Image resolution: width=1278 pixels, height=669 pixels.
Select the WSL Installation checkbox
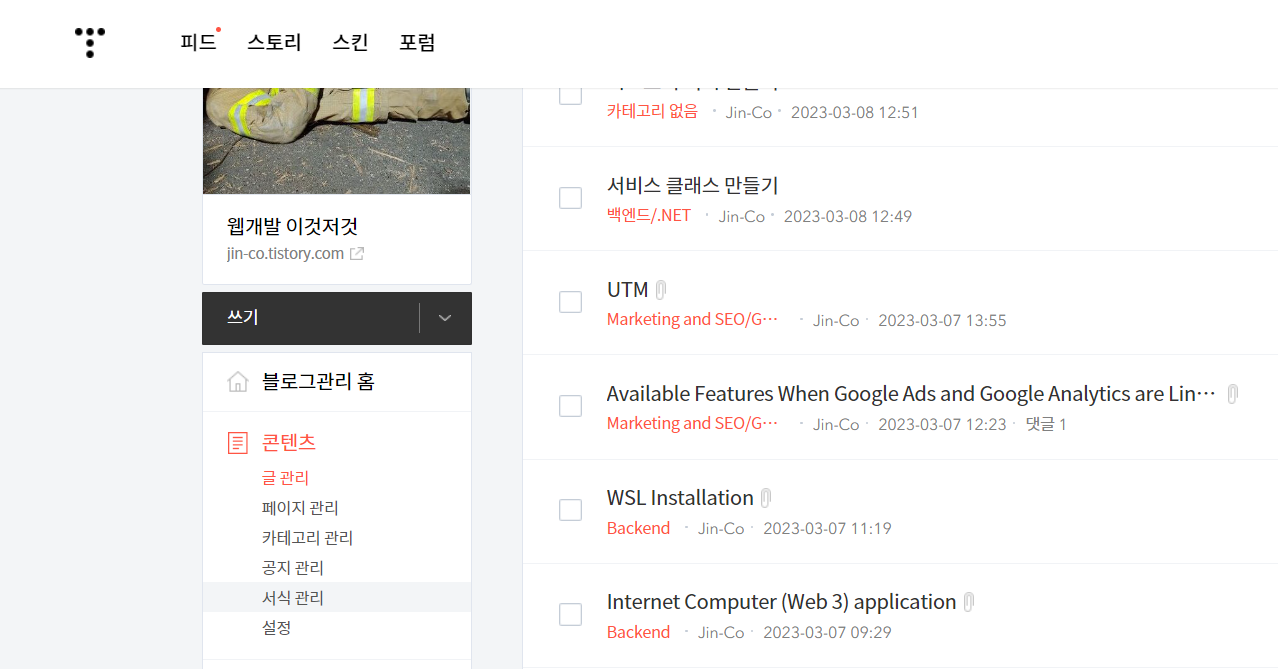tap(570, 510)
